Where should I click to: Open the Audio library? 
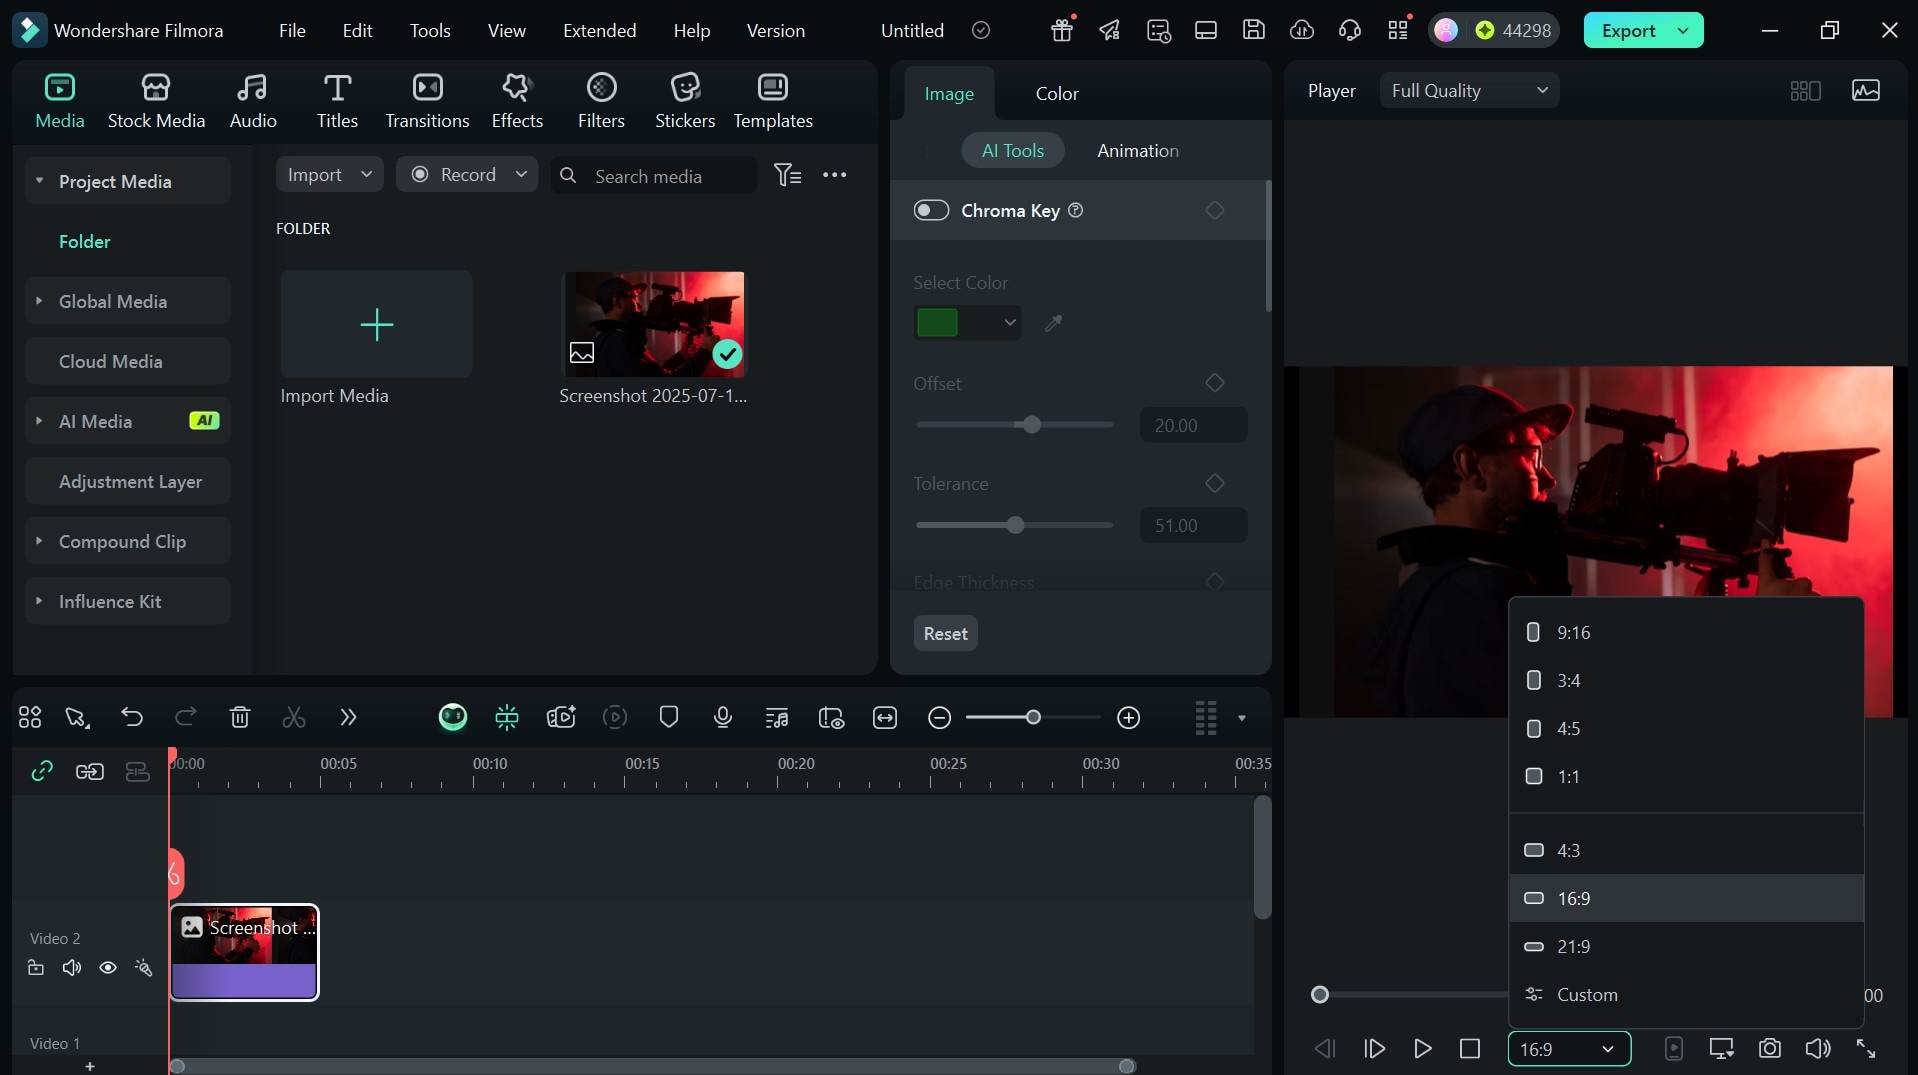[253, 101]
